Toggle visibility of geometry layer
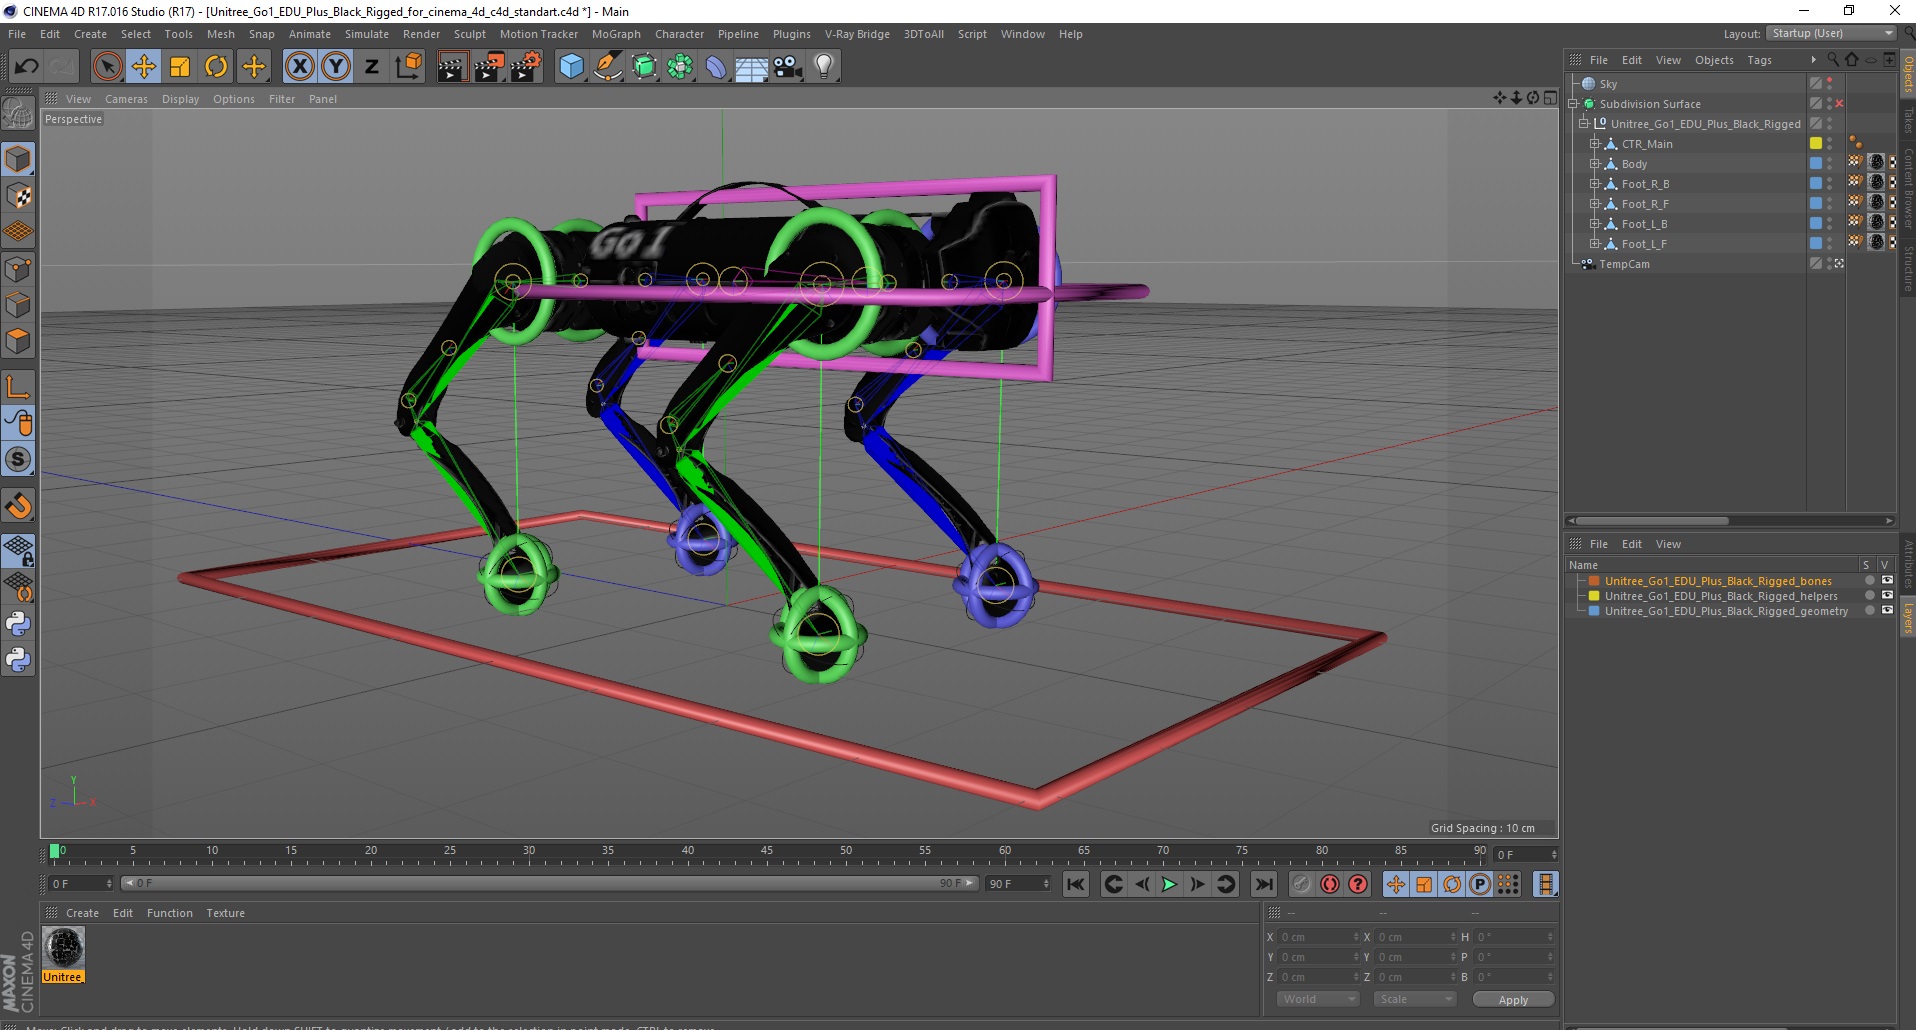This screenshot has width=1916, height=1030. [x=1887, y=611]
